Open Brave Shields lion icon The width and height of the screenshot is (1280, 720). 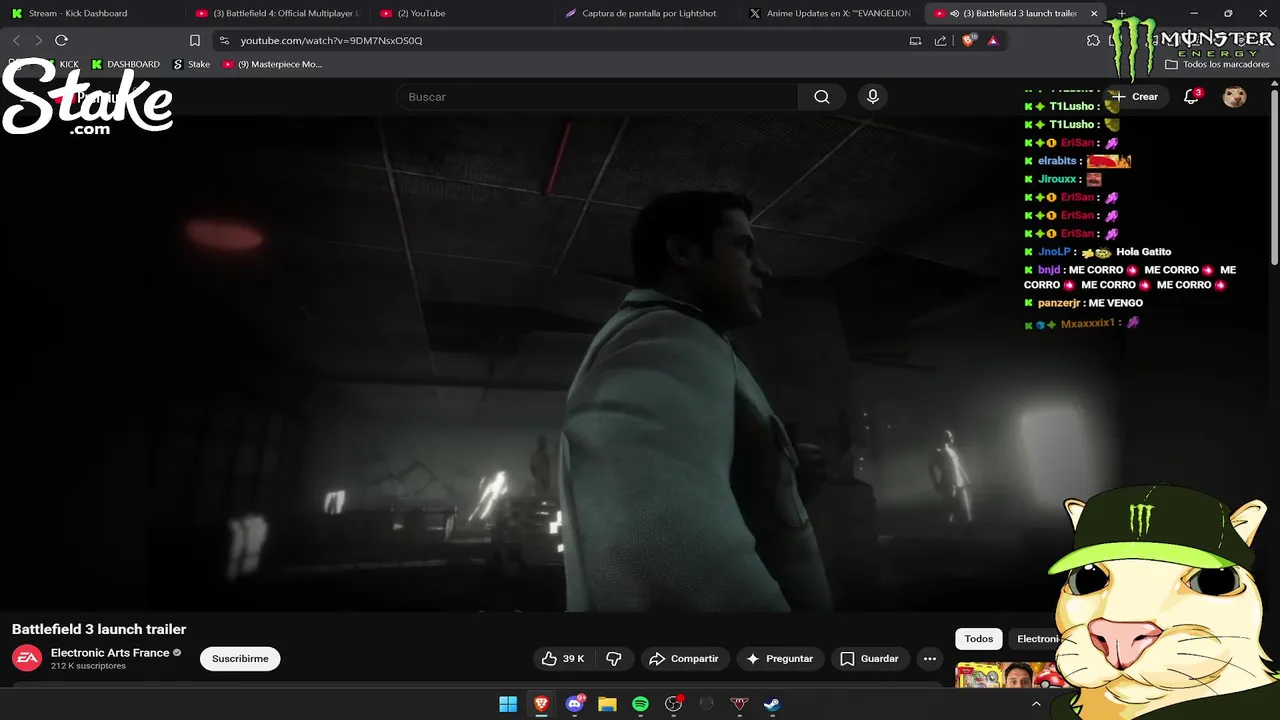click(x=967, y=40)
